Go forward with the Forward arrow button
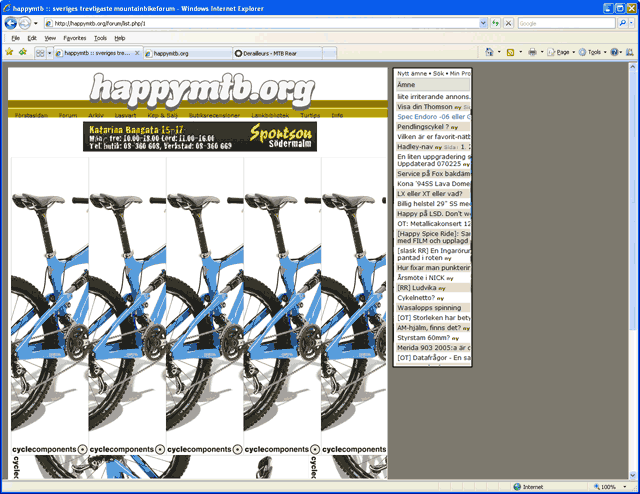The width and height of the screenshot is (640, 494). [x=24, y=23]
